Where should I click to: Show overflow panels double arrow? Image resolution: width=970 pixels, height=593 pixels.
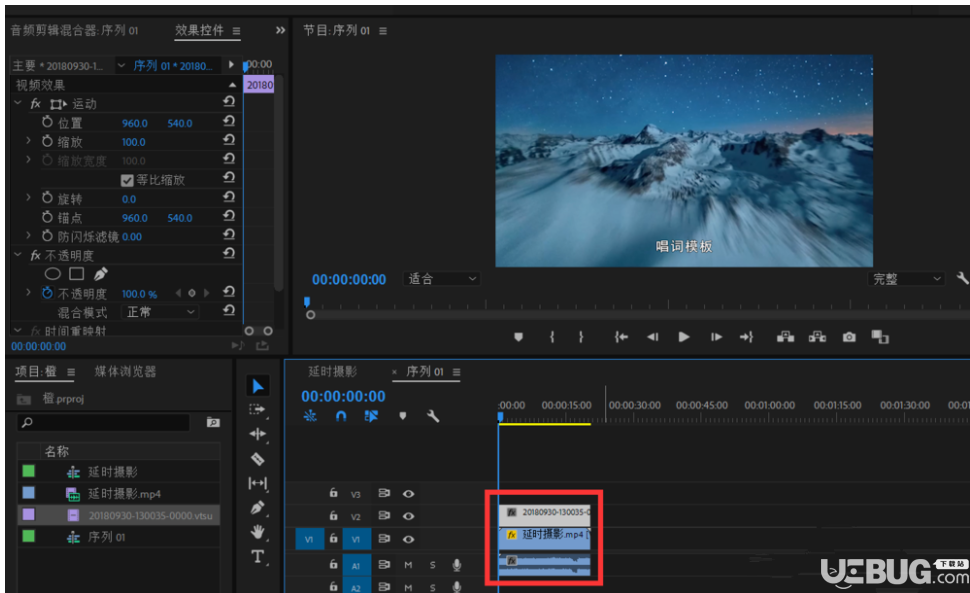coord(280,30)
